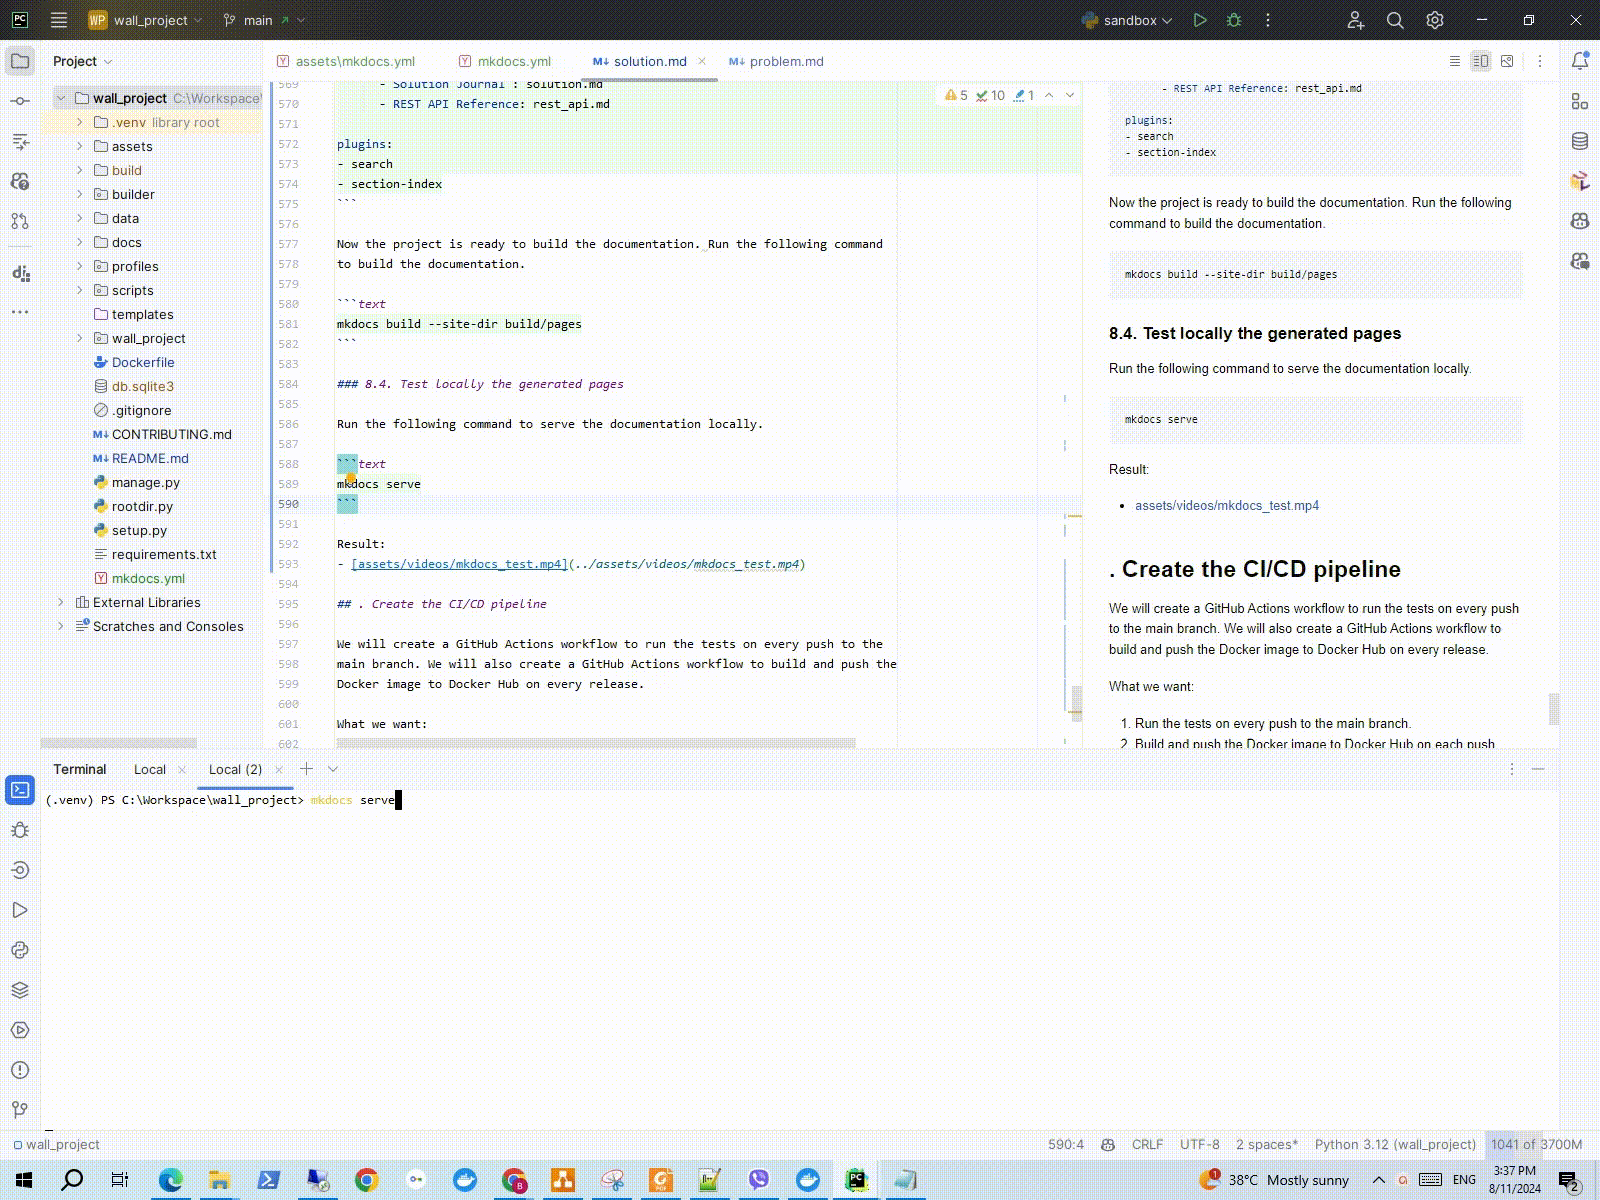The image size is (1600, 1200).
Task: Click the memory indicator 1041 of 3700M
Action: click(1537, 1144)
